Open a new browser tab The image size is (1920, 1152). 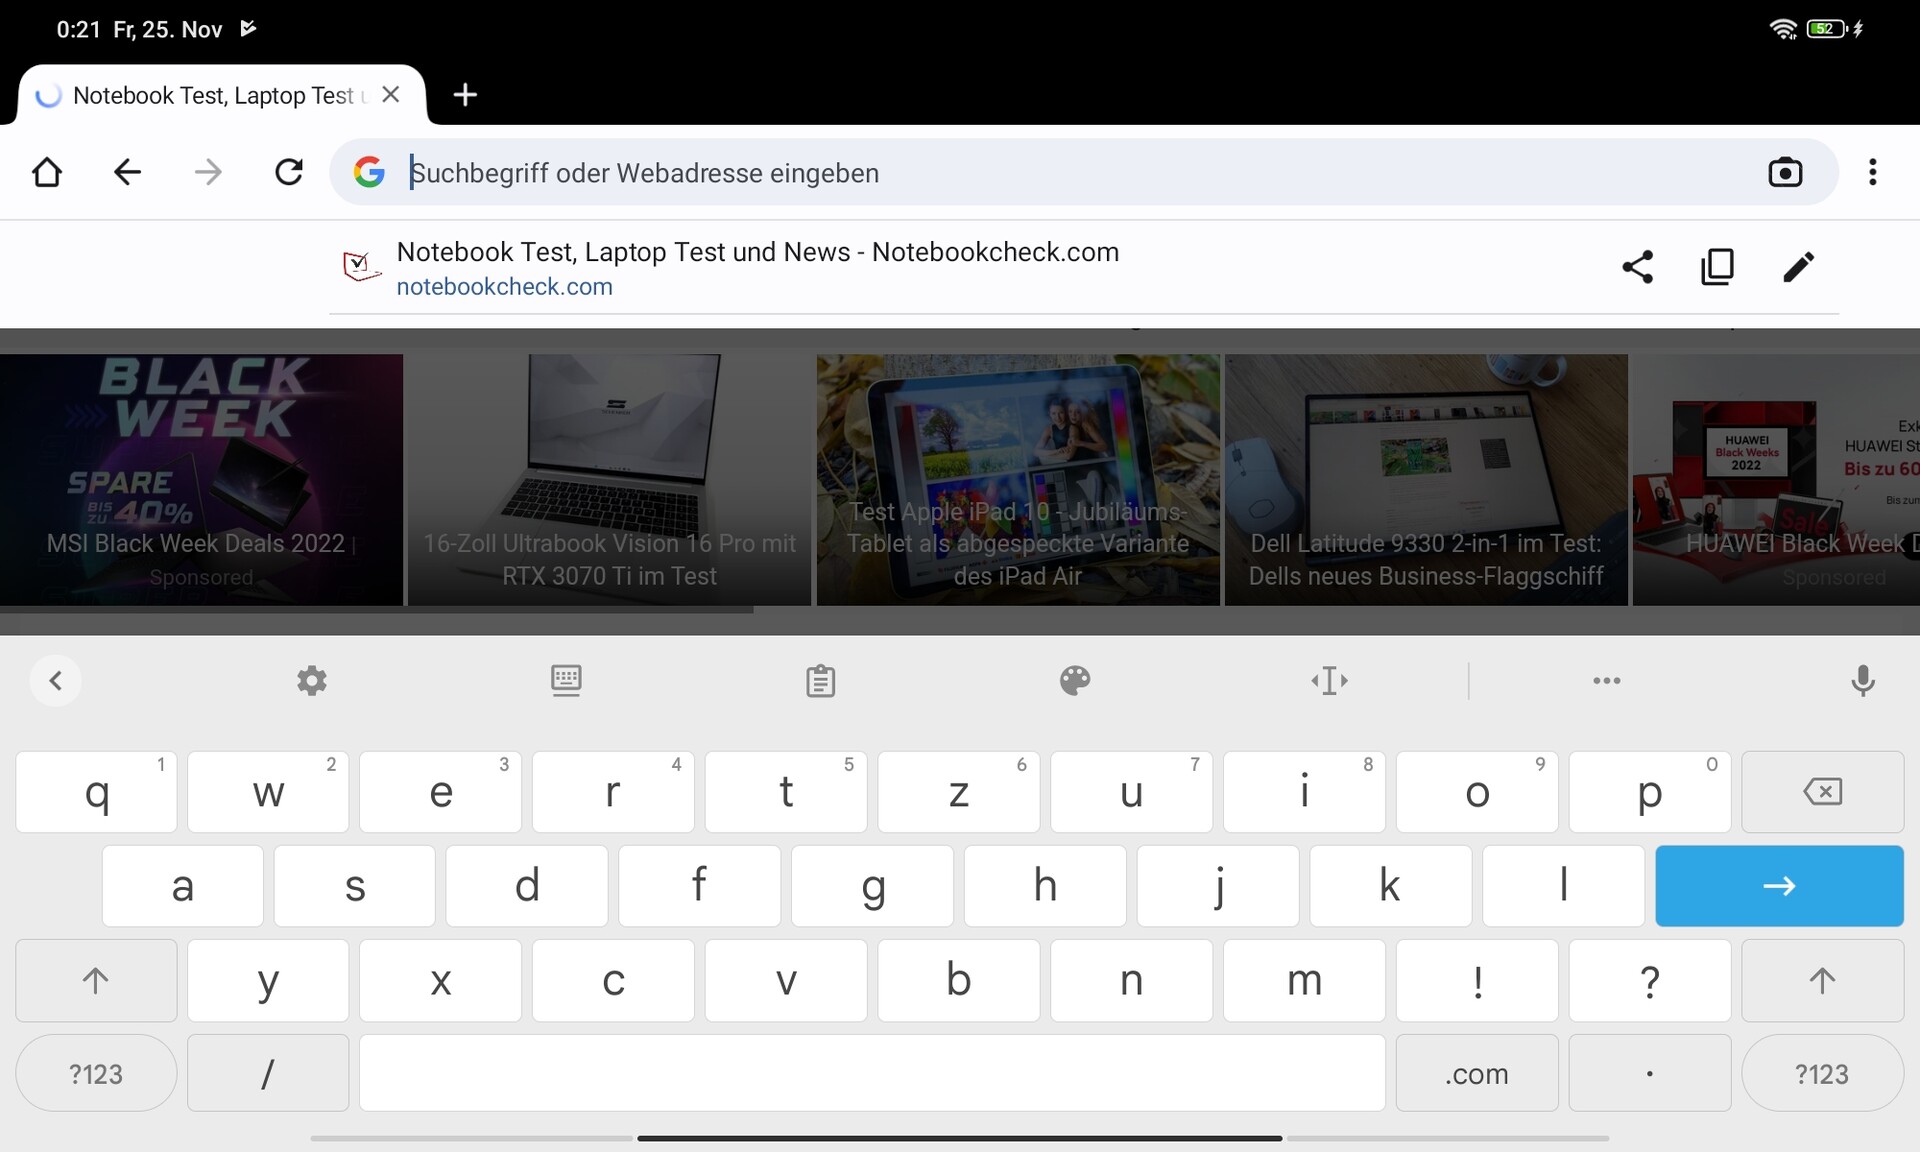465,95
